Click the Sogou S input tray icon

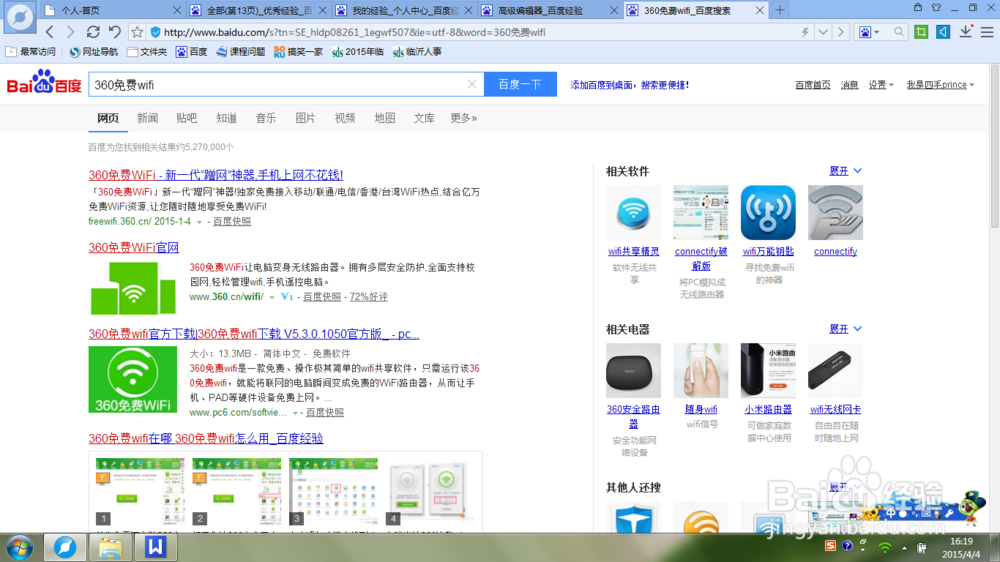coord(830,546)
